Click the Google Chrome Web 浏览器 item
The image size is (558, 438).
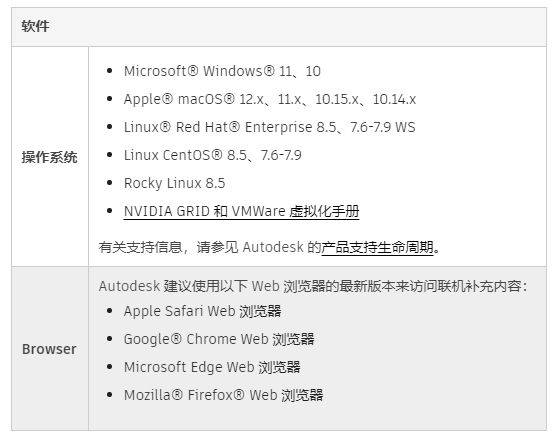click(x=219, y=339)
